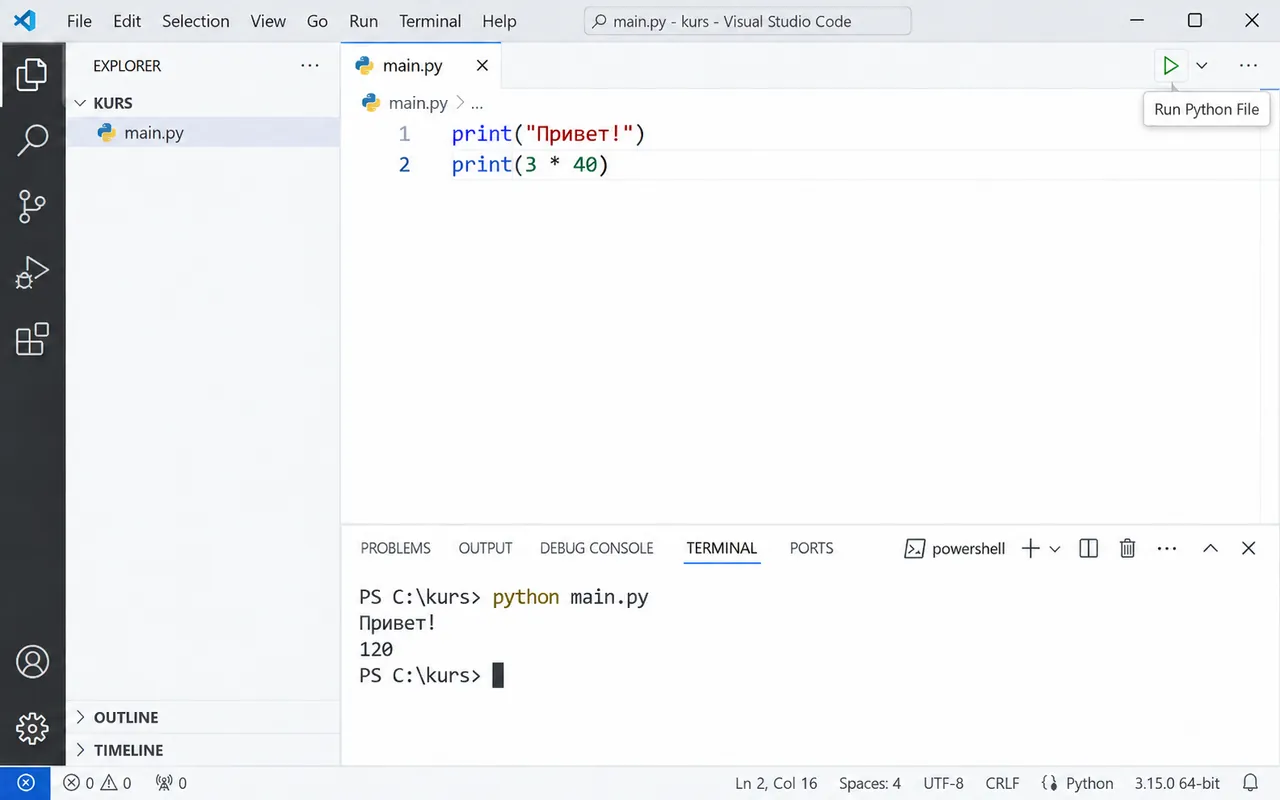Image resolution: width=1280 pixels, height=800 pixels.
Task: Open the remote window status bar icon
Action: [x=26, y=783]
